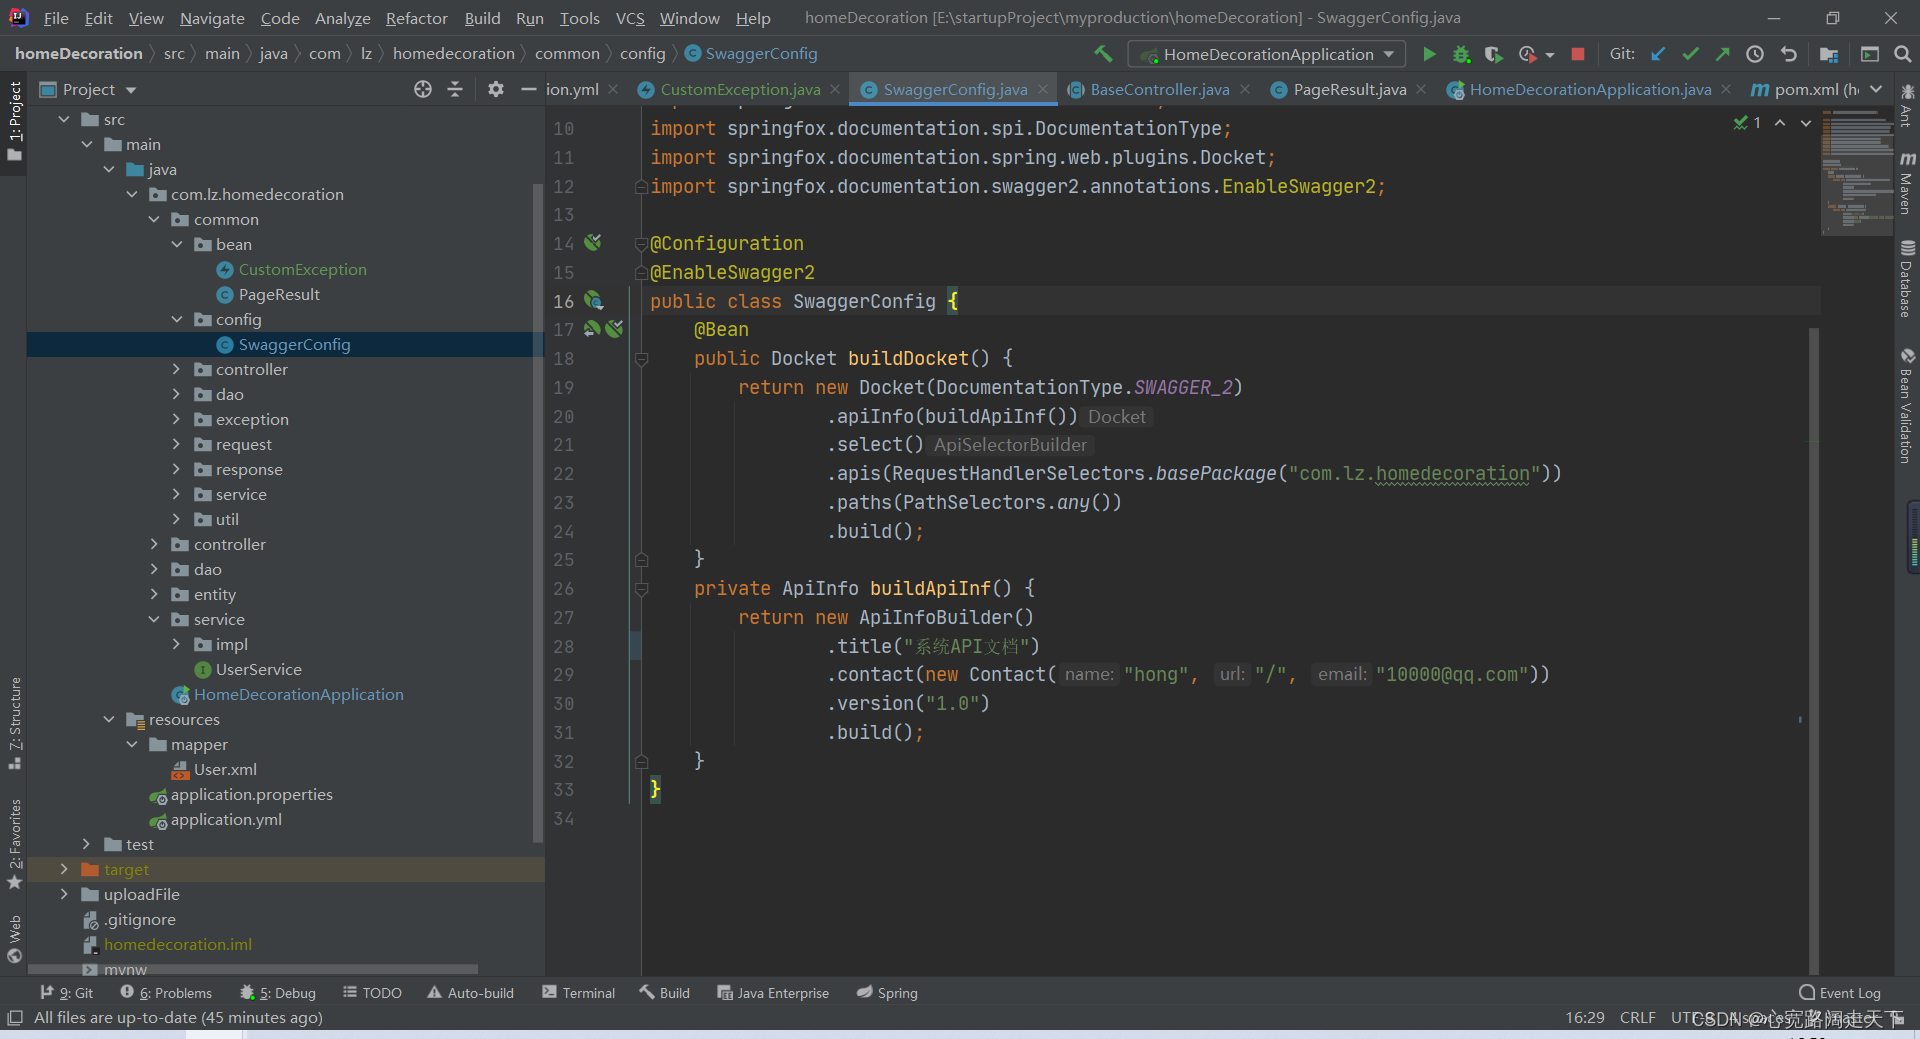Image resolution: width=1920 pixels, height=1039 pixels.
Task: Toggle the Web tool window
Action: click(14, 938)
